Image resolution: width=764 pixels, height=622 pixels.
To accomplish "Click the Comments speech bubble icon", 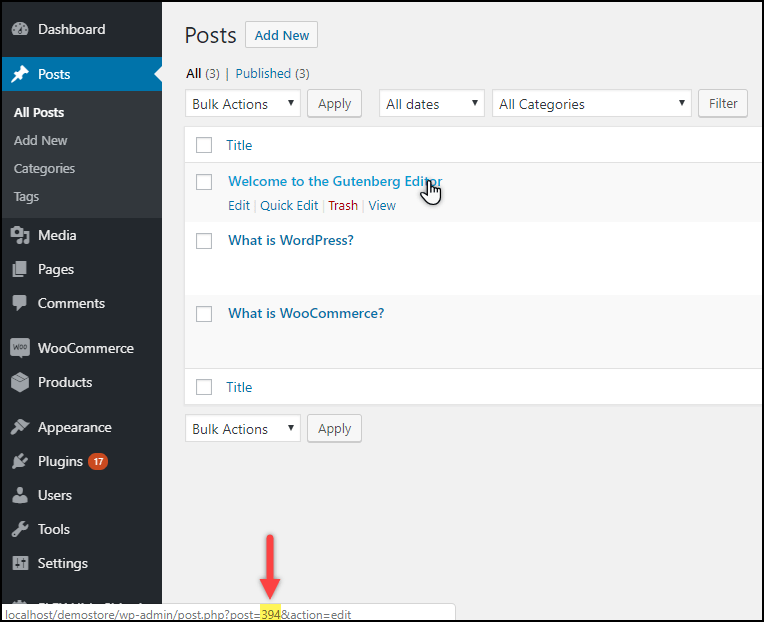I will tap(20, 303).
